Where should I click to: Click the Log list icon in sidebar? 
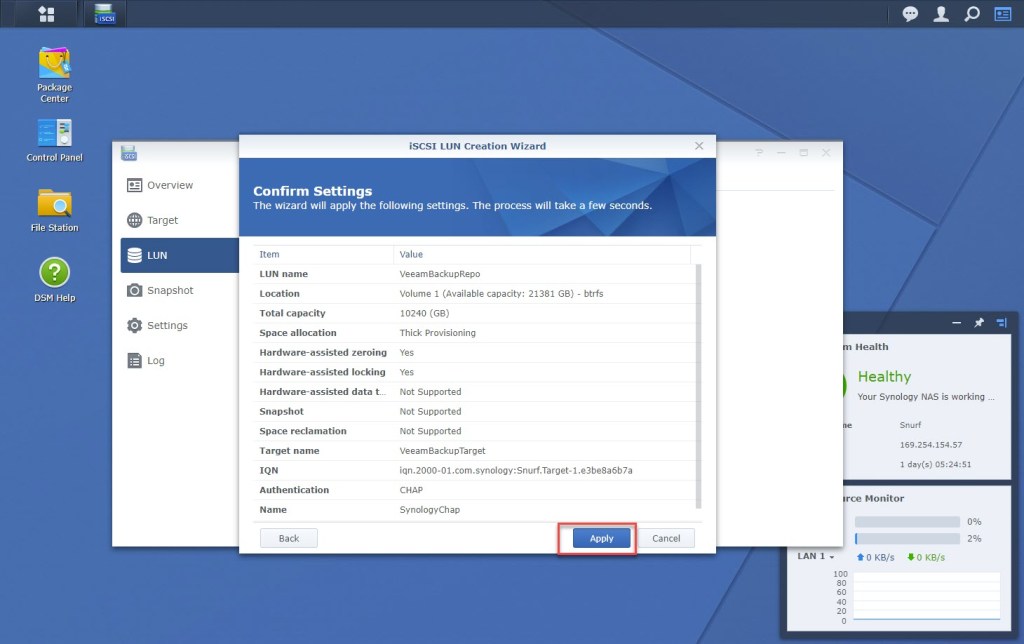[x=135, y=361]
